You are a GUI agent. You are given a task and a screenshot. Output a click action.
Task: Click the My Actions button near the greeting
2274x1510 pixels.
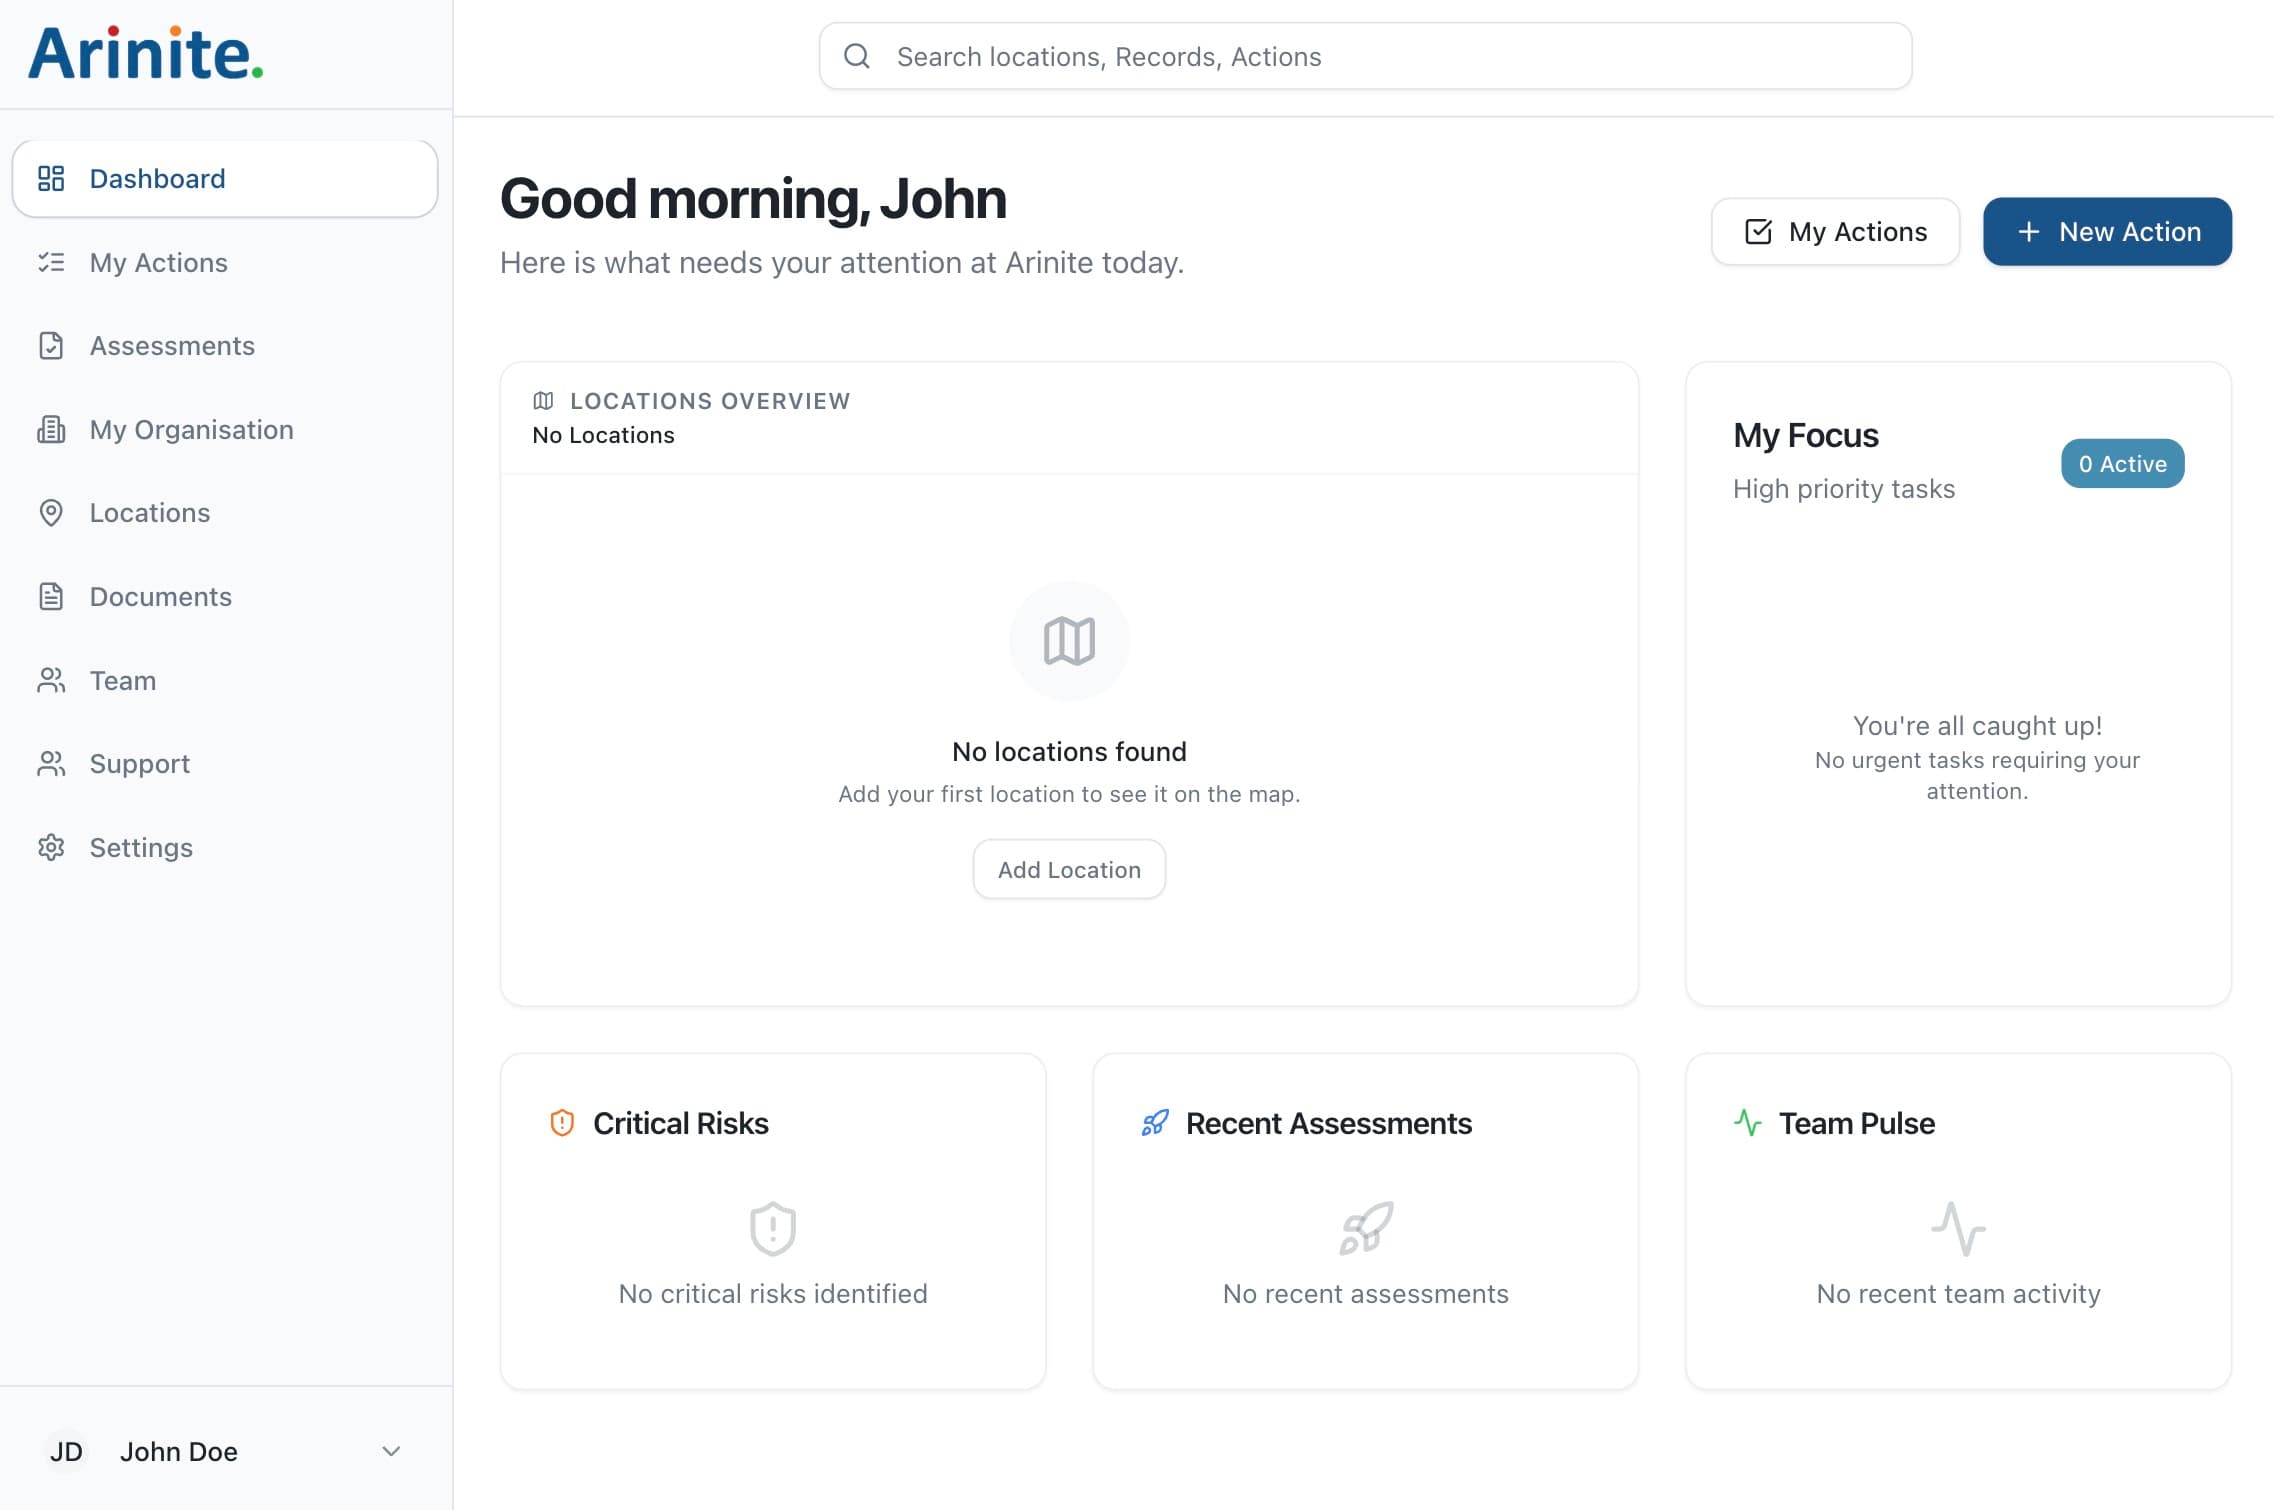1835,231
